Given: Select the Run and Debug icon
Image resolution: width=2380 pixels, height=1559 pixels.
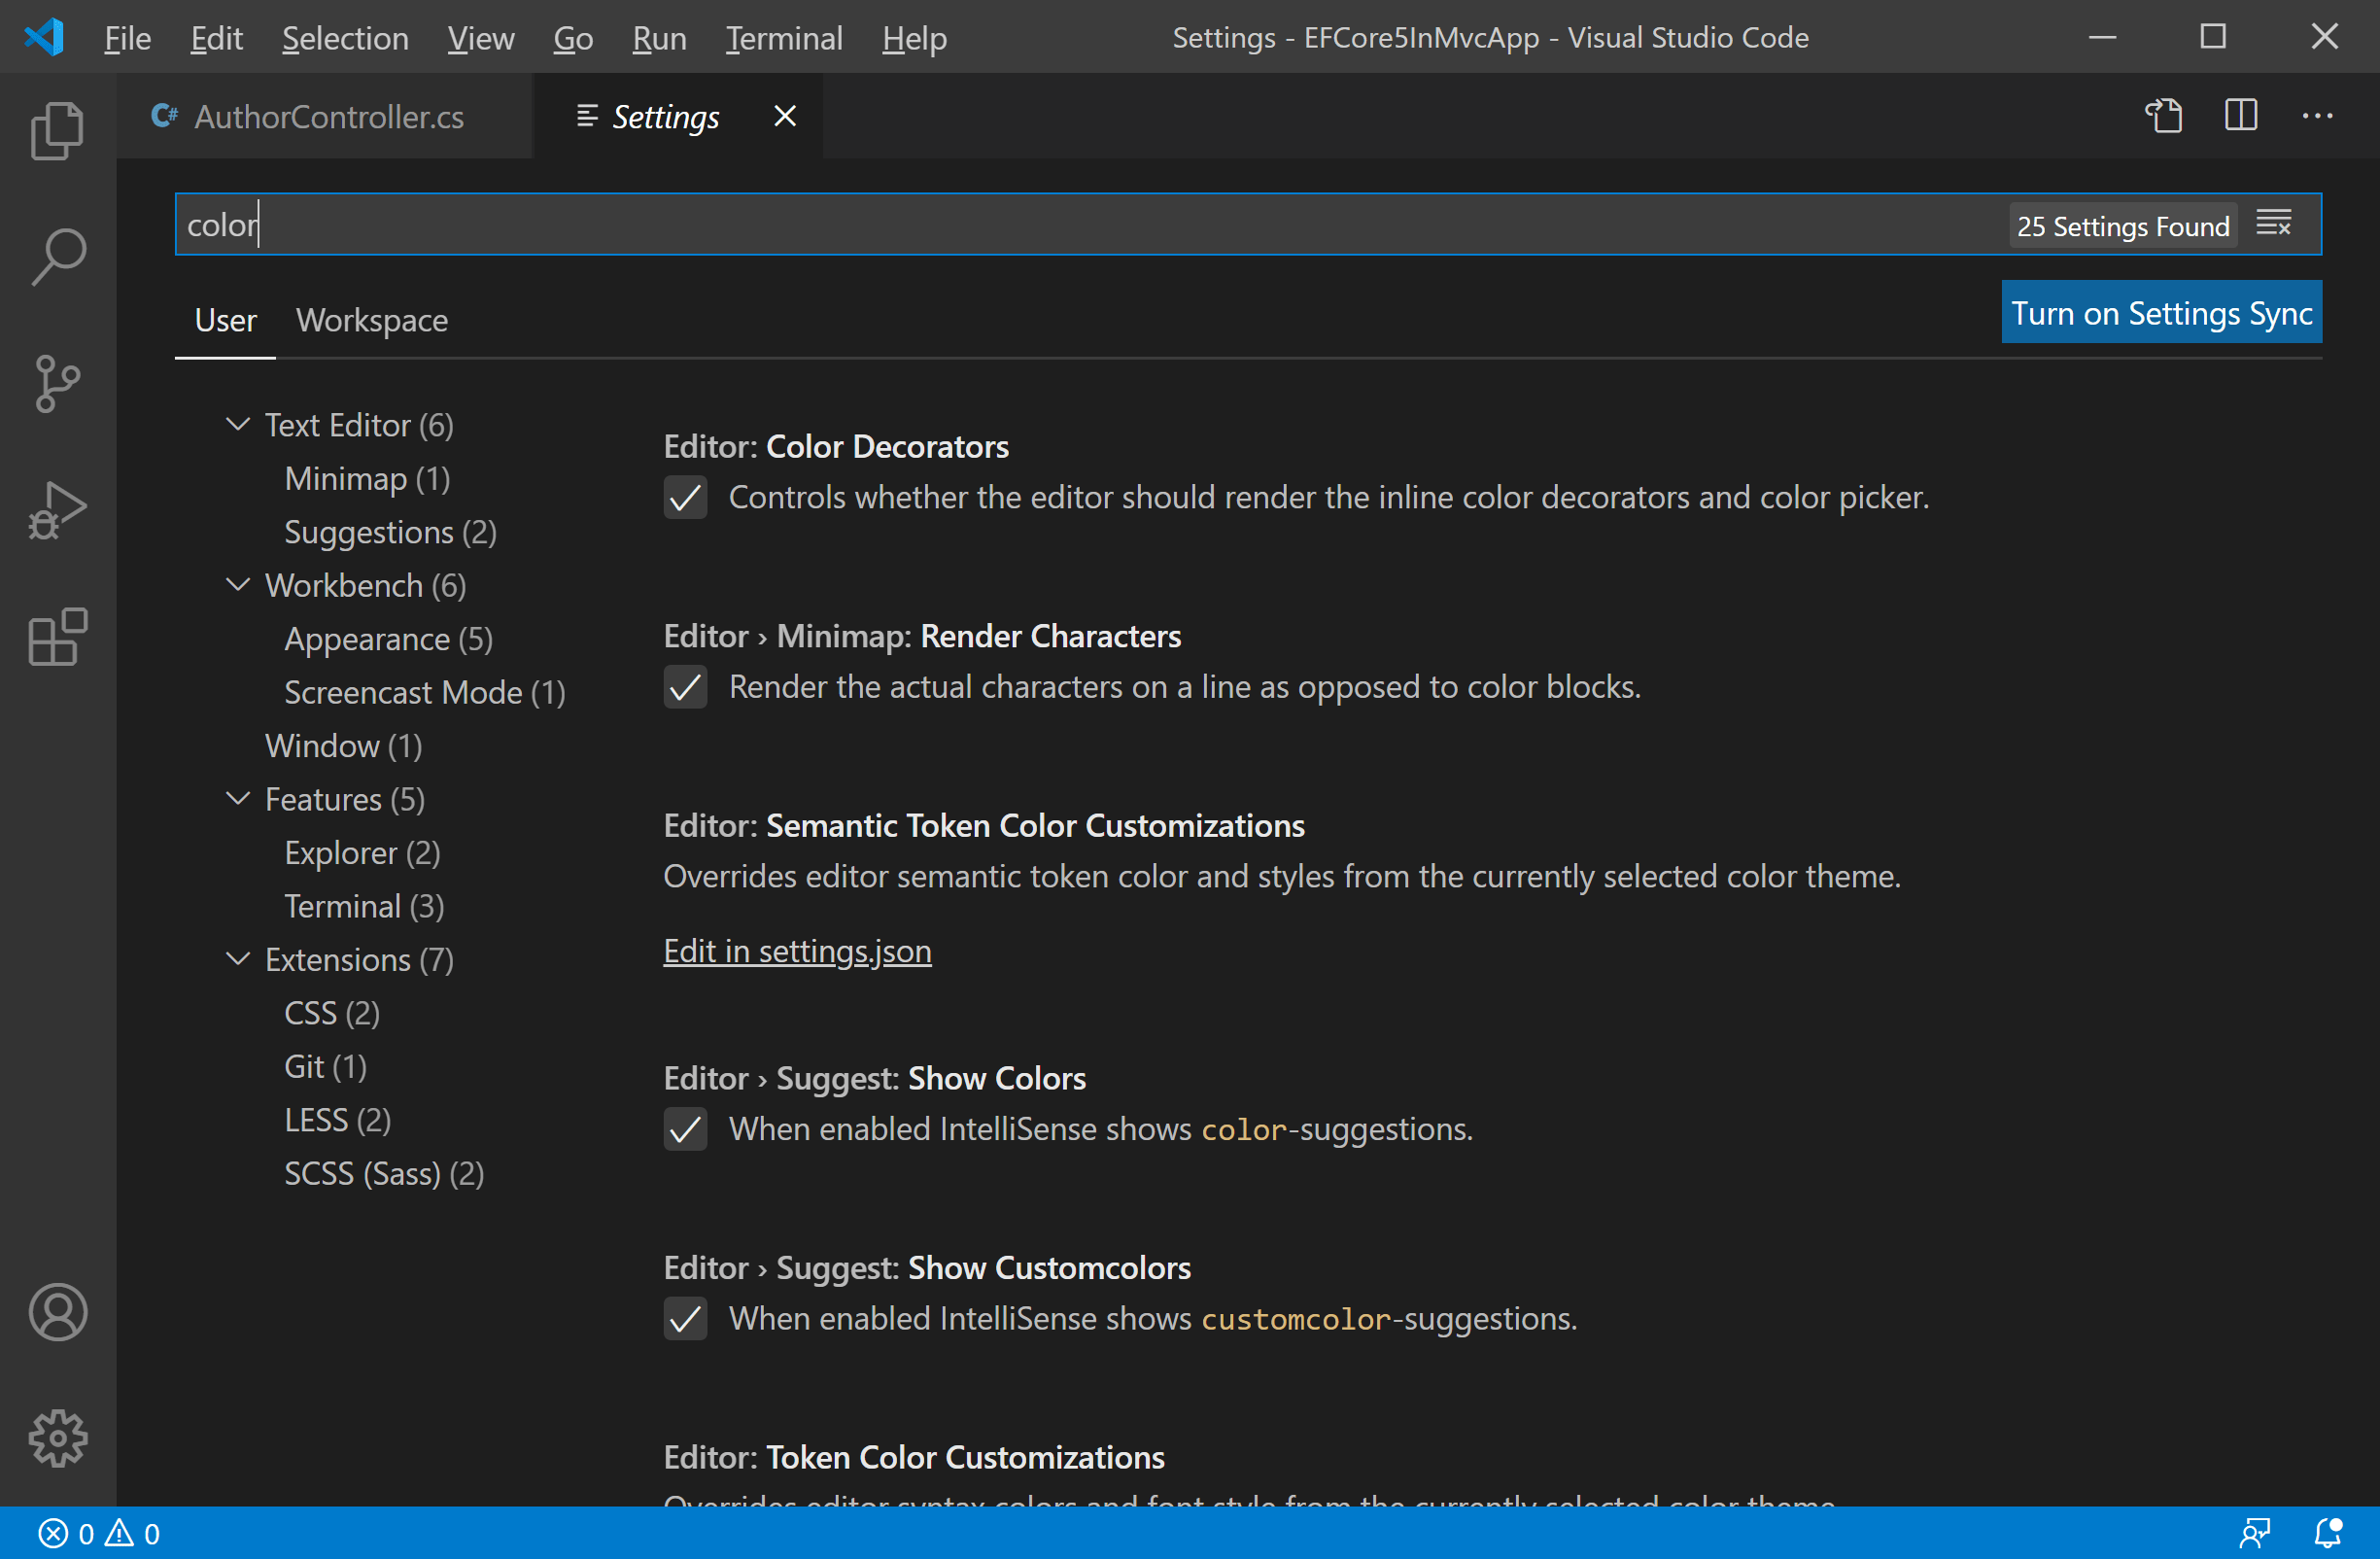Looking at the screenshot, I should click(x=57, y=510).
